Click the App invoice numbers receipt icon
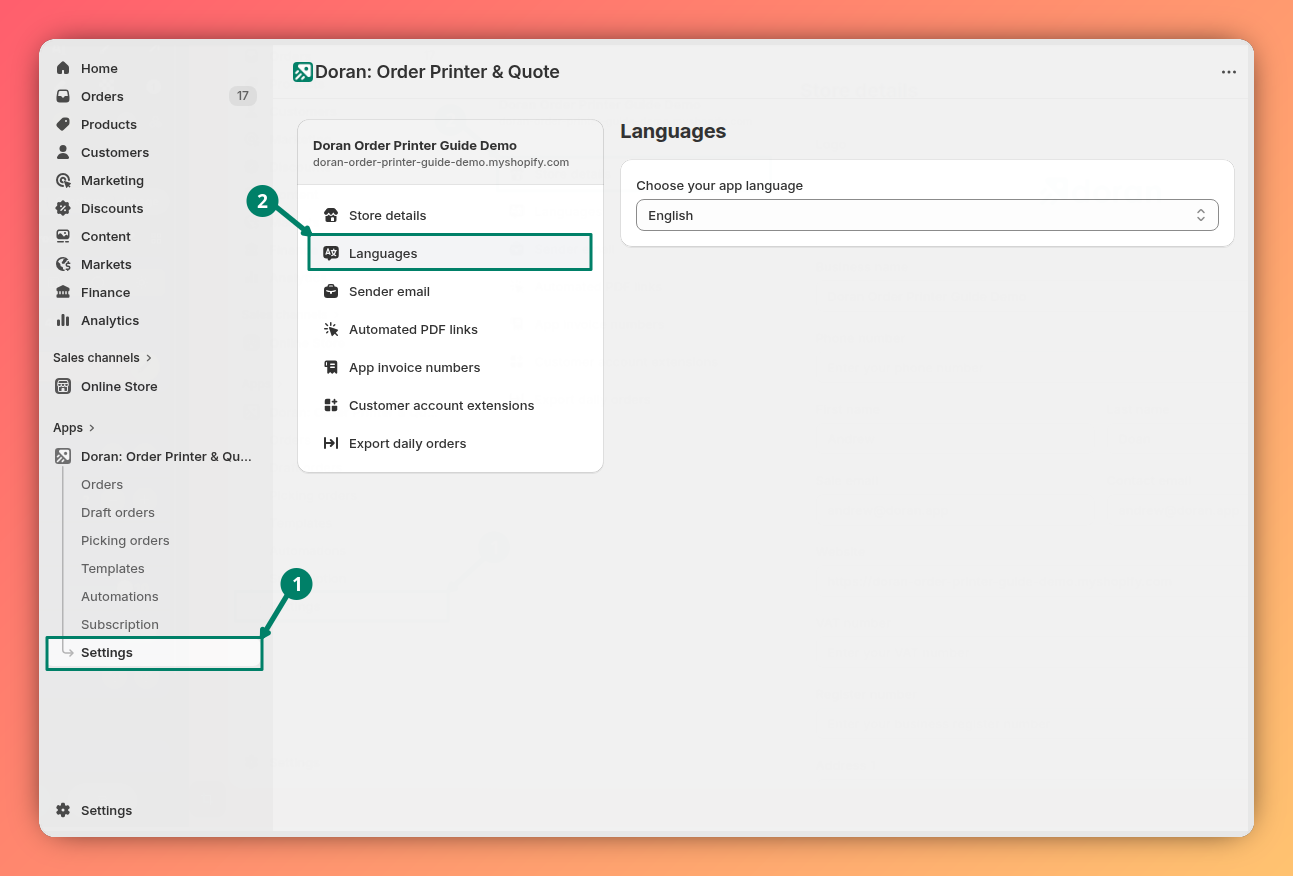Image resolution: width=1293 pixels, height=876 pixels. tap(331, 367)
